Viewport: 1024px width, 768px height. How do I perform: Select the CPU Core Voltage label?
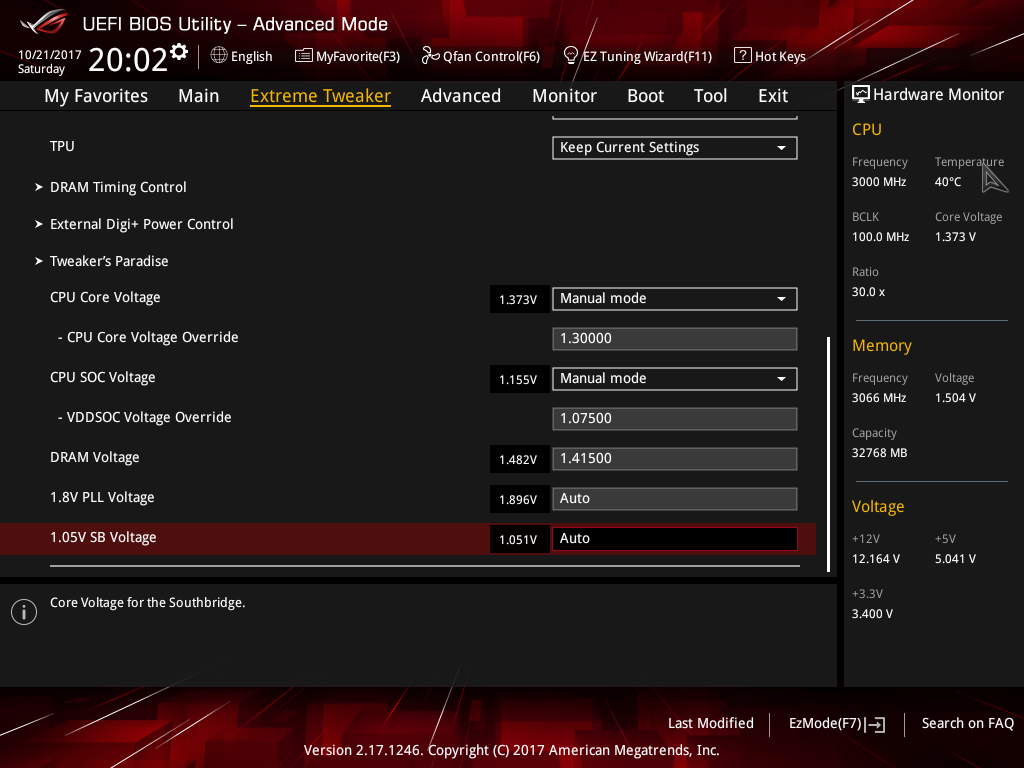pyautogui.click(x=105, y=297)
